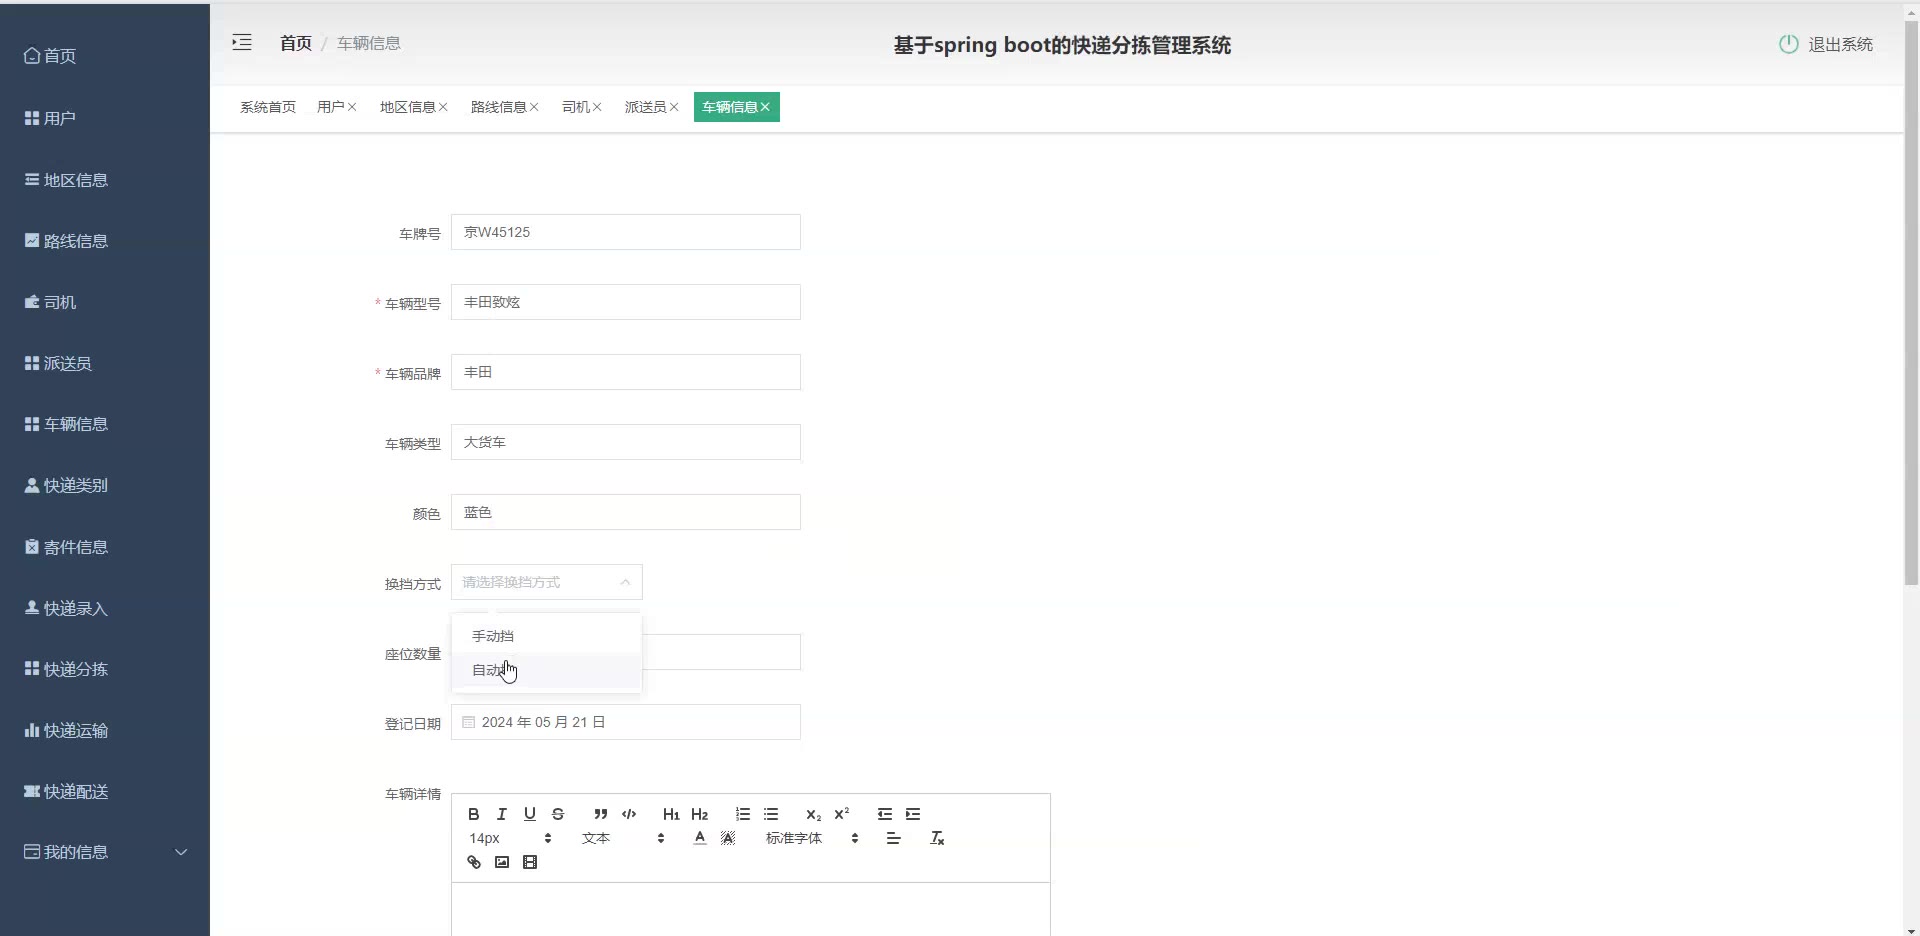This screenshot has height=936, width=1920.
Task: Open 快递类别 in sidebar
Action: pos(105,485)
